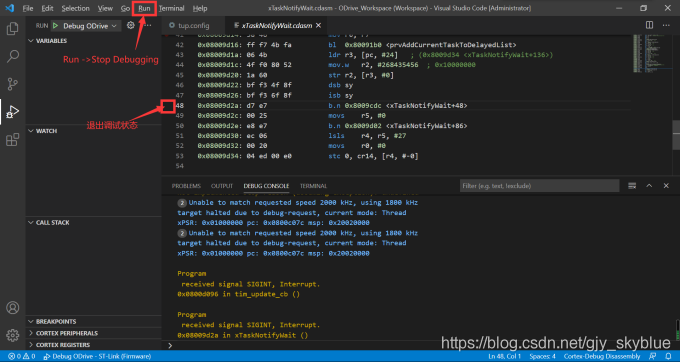681x362 pixels.
Task: Click the feedback icon in status bar
Action: point(652,356)
